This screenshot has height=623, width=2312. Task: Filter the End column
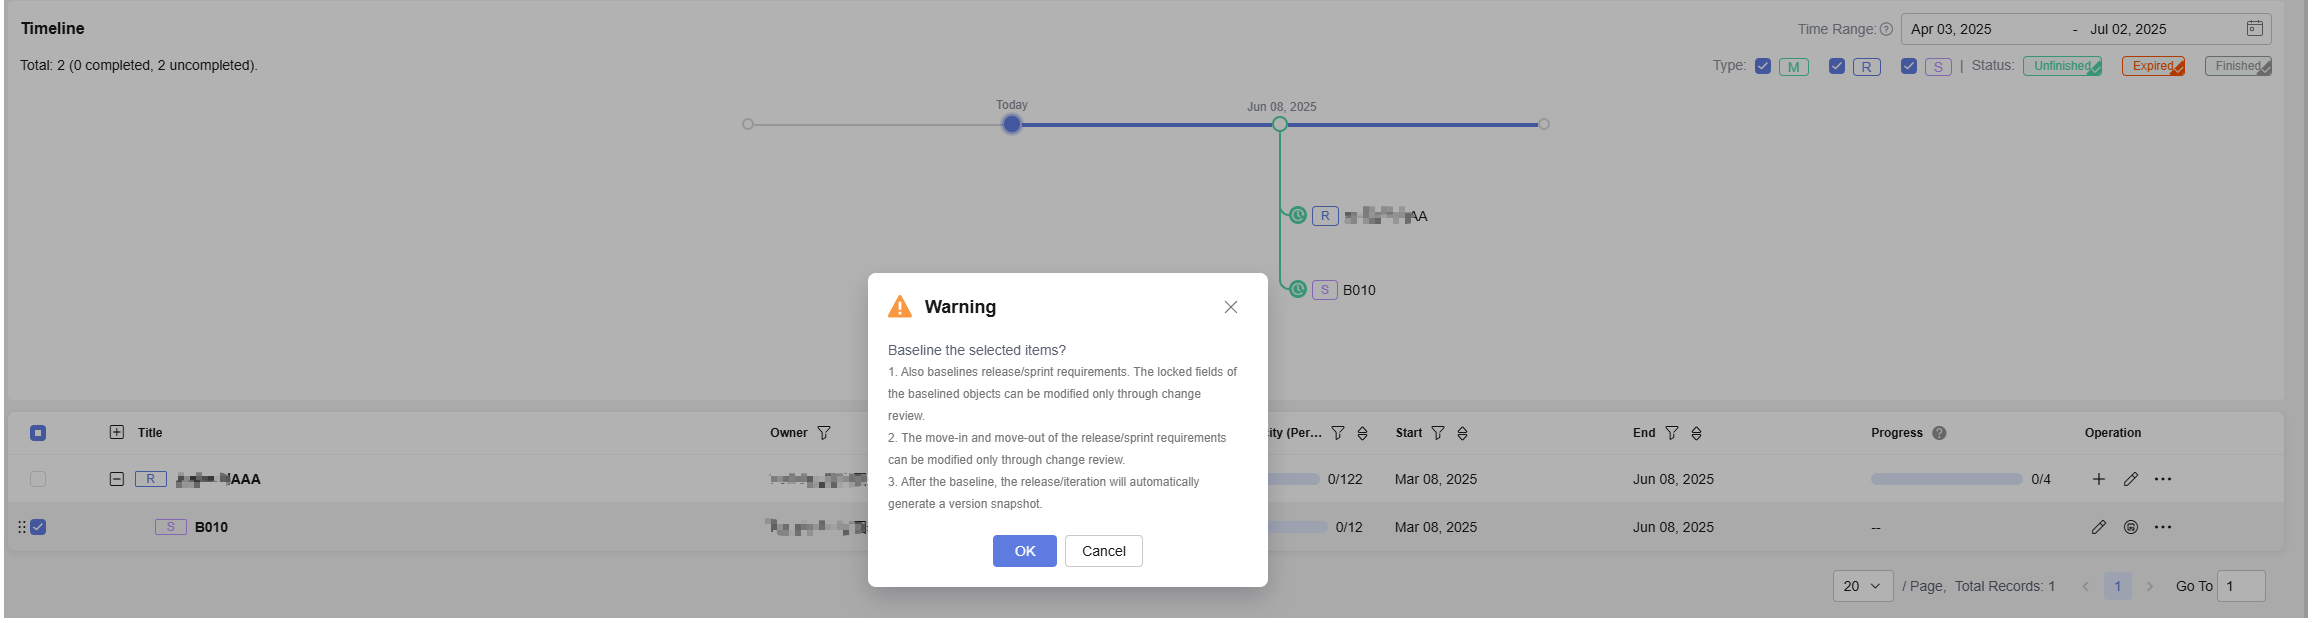(1672, 433)
